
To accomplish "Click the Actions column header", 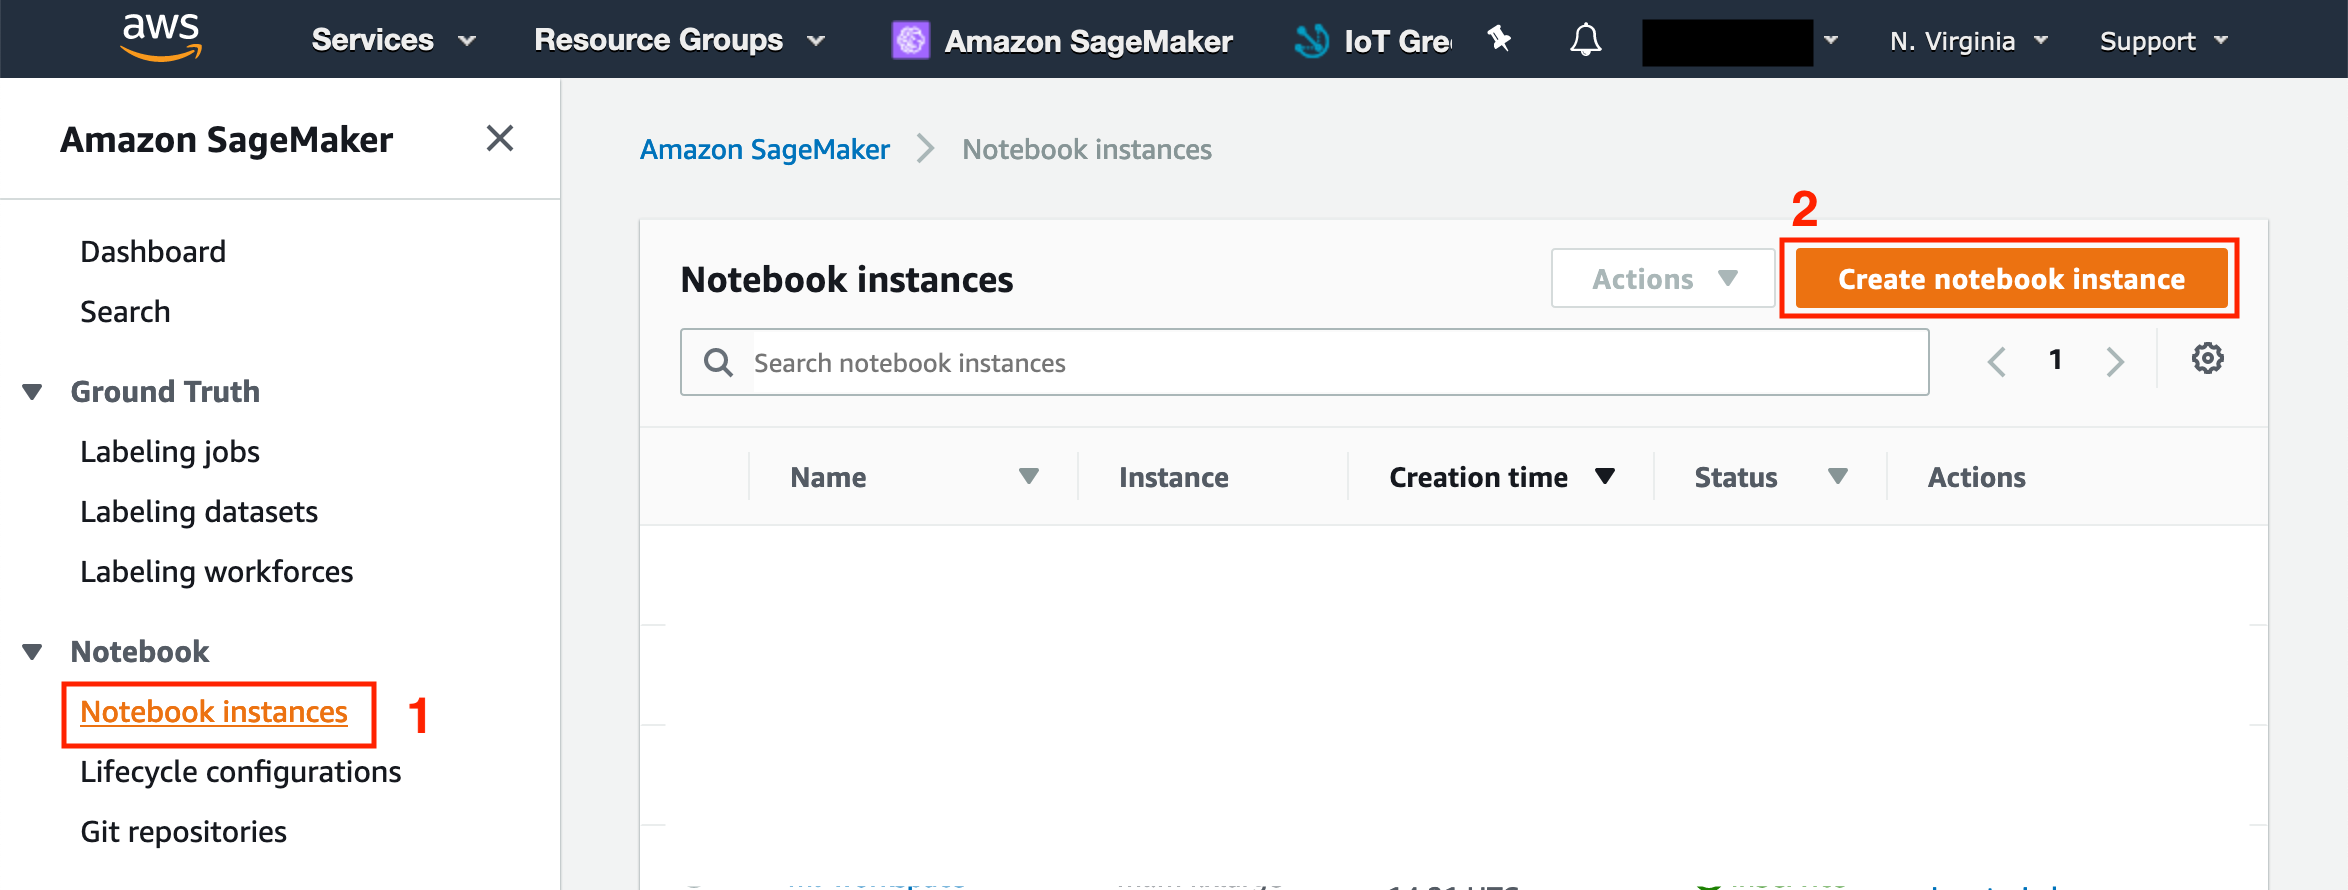I will (x=1977, y=477).
